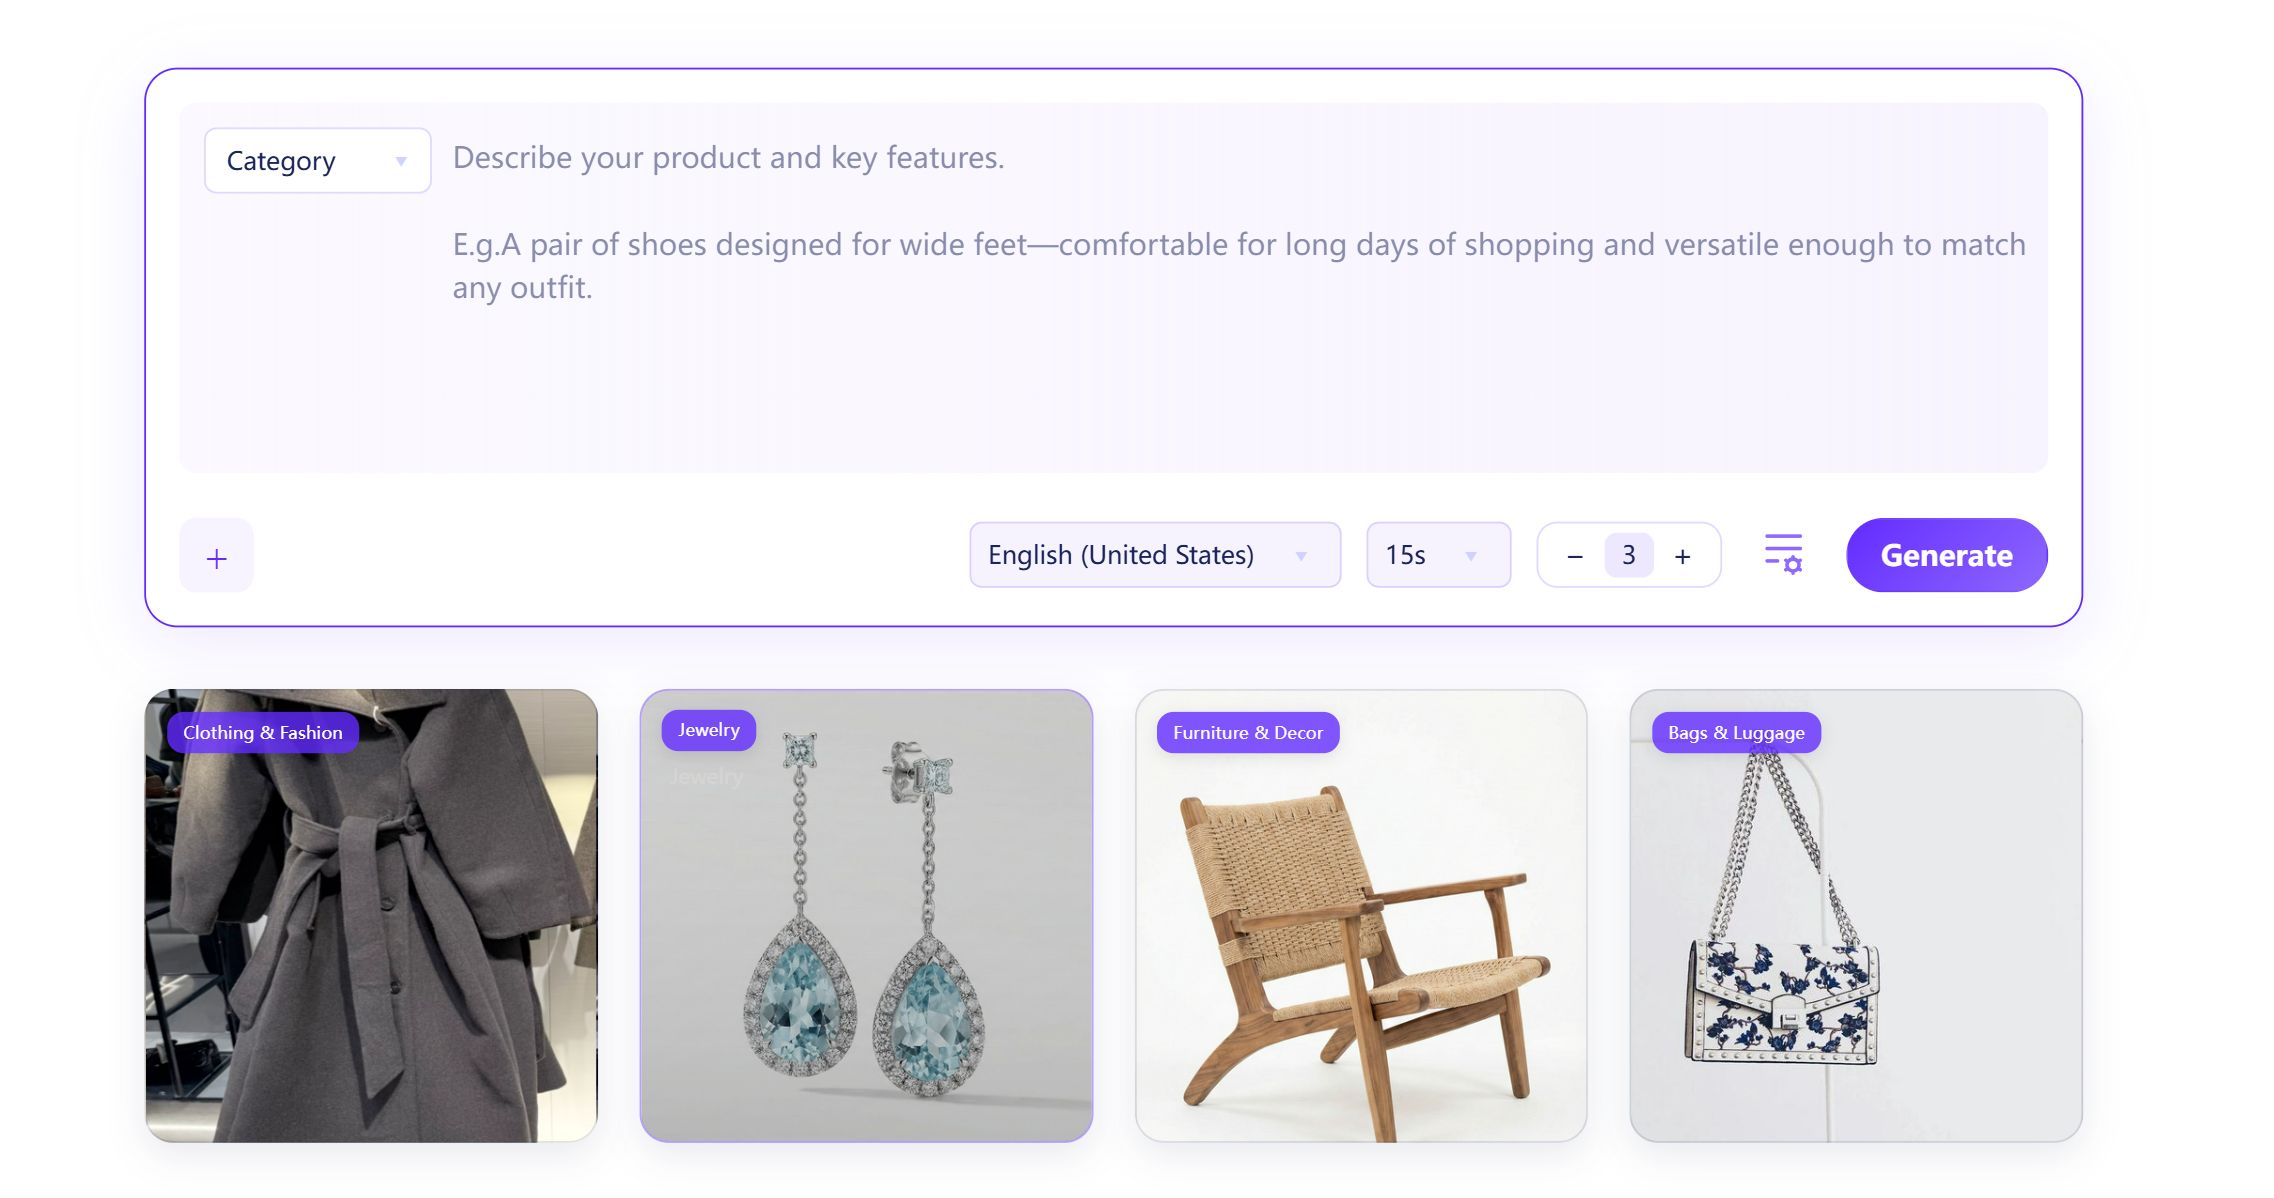Increase the video count with plus
This screenshot has height=1198, width=2274.
[x=1682, y=556]
